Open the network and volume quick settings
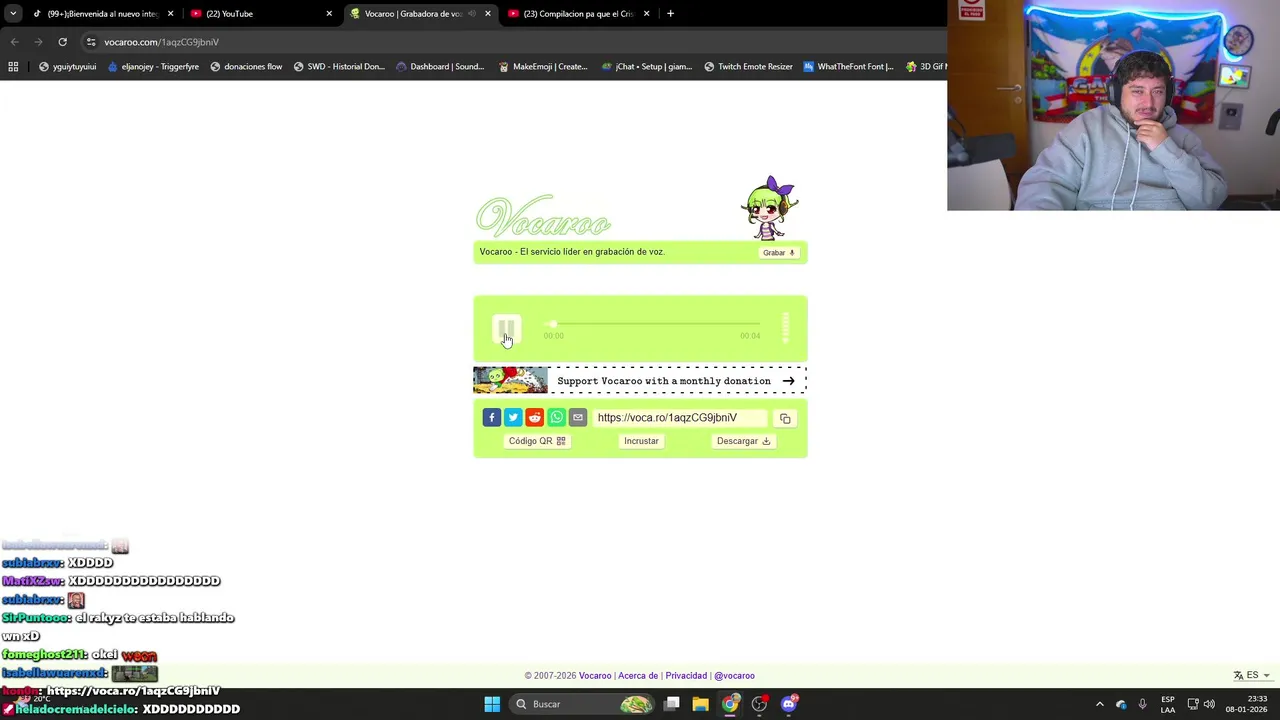The width and height of the screenshot is (1280, 720). 1201,704
